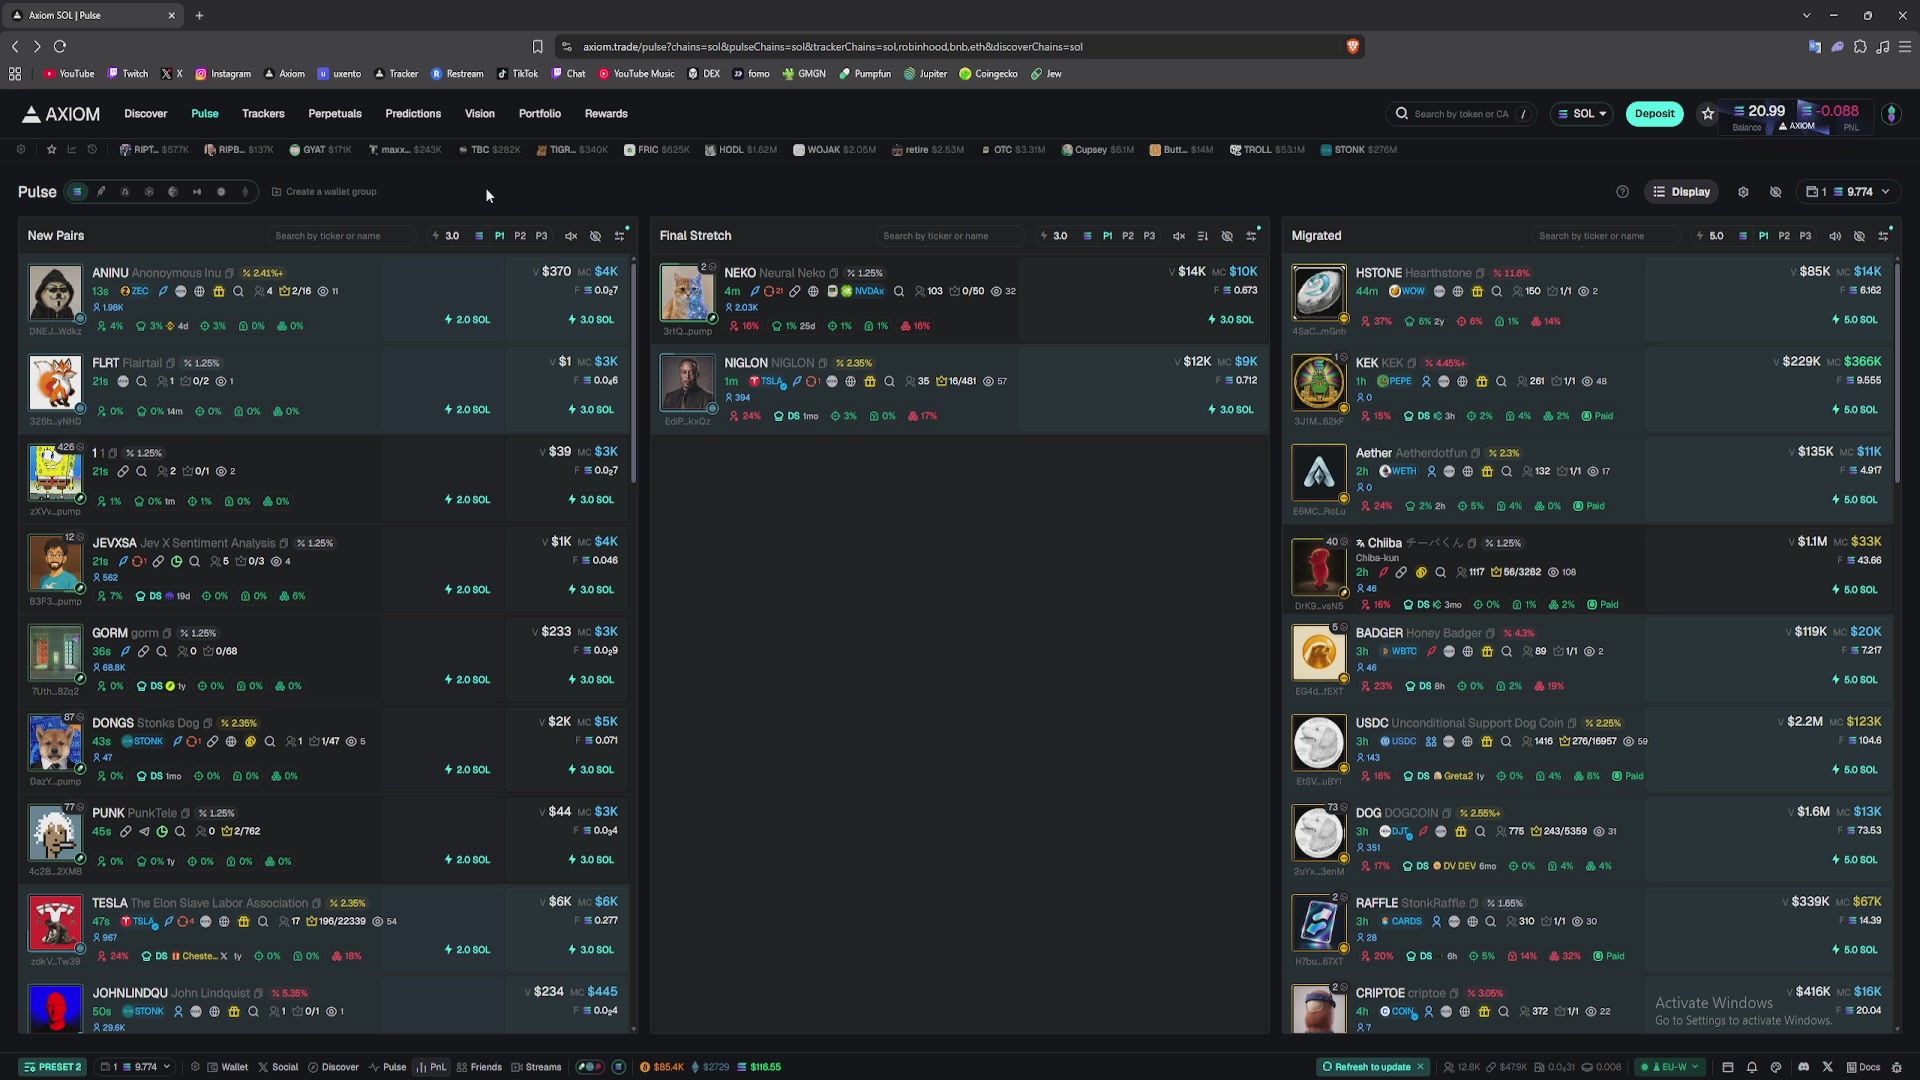
Task: Open the Pulse help question-mark icon
Action: pyautogui.click(x=1622, y=192)
